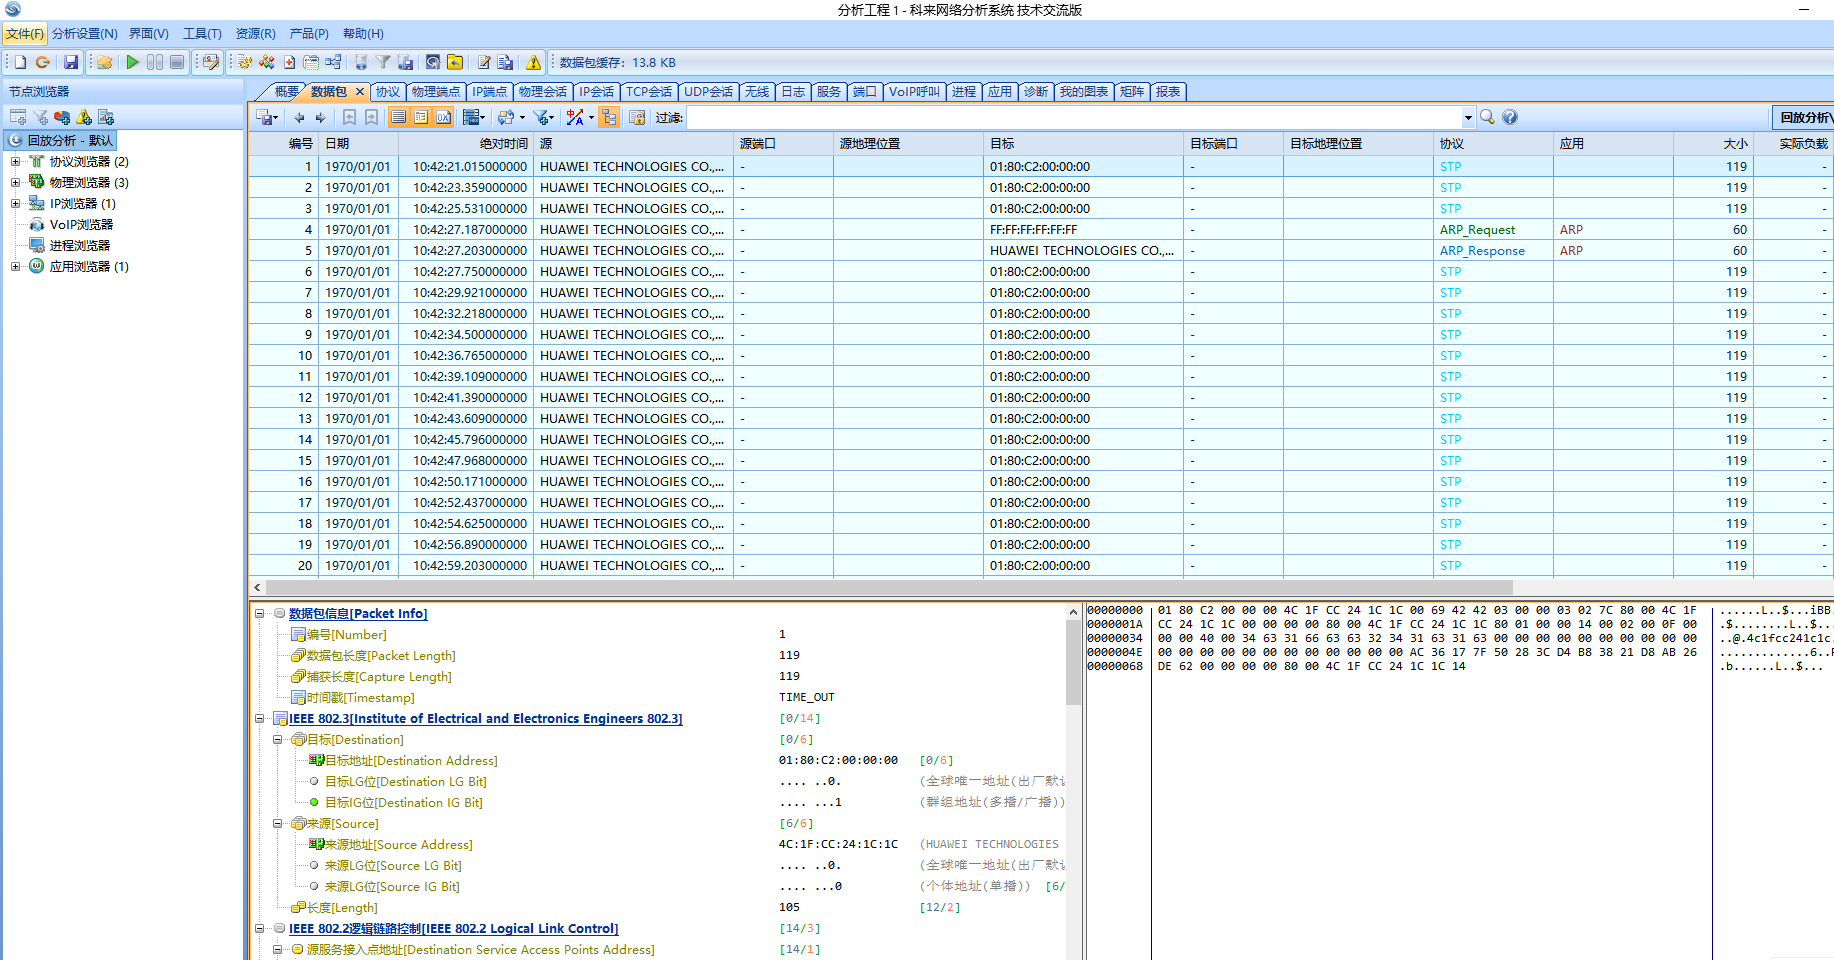1834x960 pixels.
Task: Click the New project blank page icon
Action: coord(20,62)
